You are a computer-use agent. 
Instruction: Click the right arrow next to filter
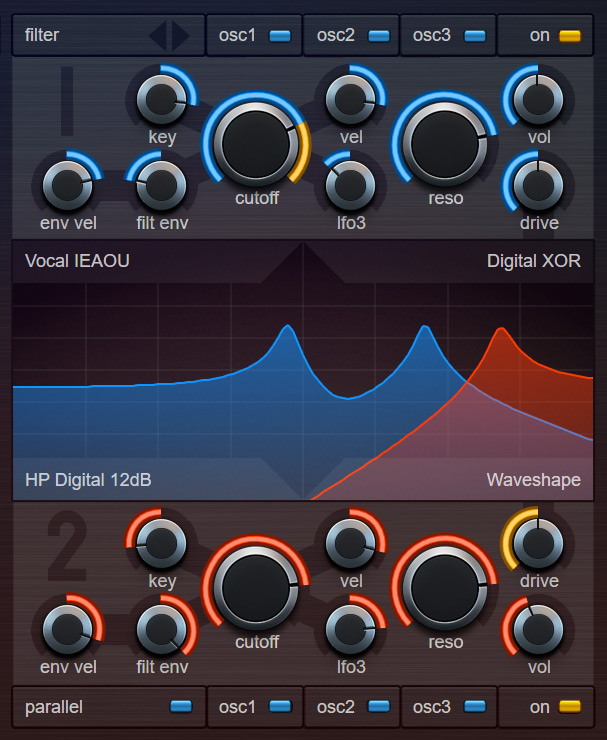click(181, 36)
